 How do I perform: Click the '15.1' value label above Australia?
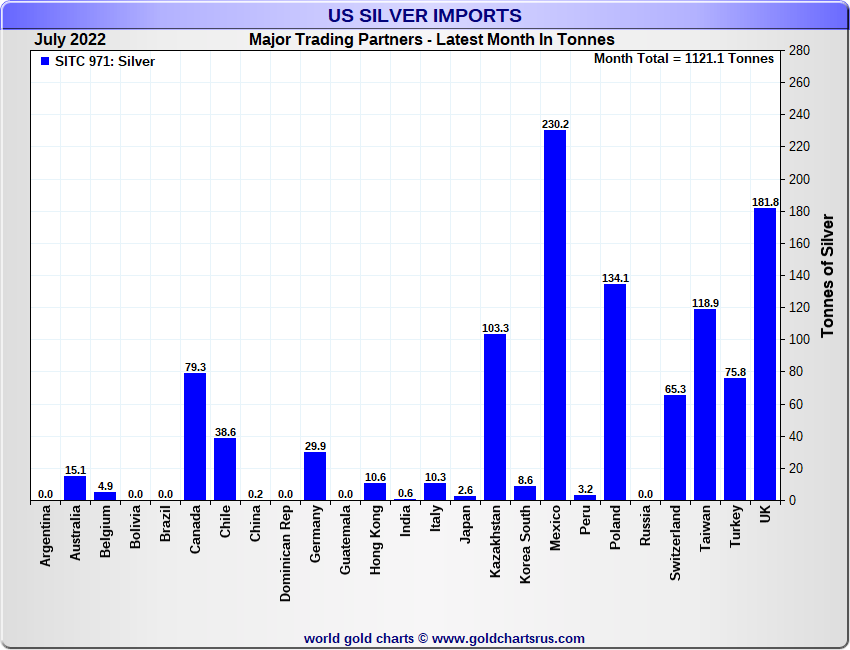[75, 470]
